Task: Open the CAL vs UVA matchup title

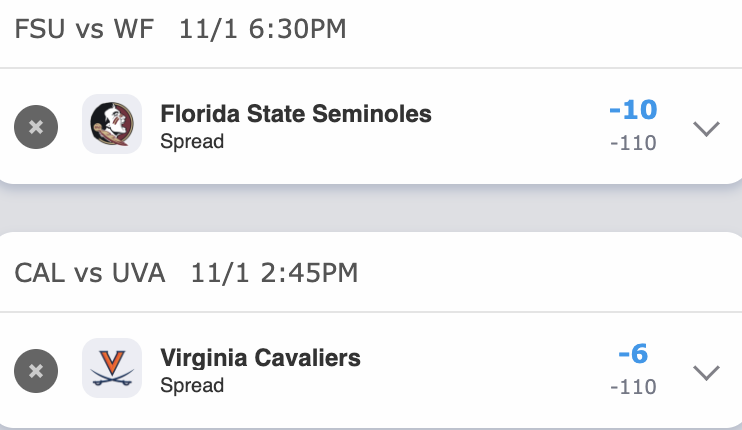Action: point(90,272)
